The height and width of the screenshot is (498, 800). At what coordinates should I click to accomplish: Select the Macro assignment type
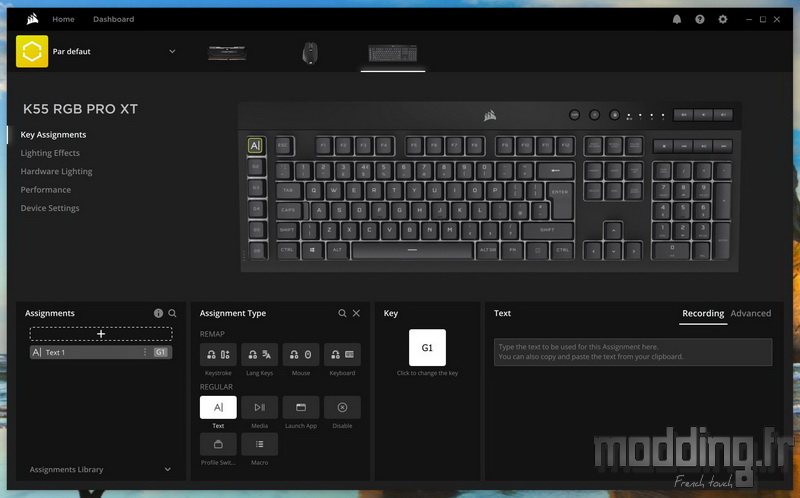259,444
